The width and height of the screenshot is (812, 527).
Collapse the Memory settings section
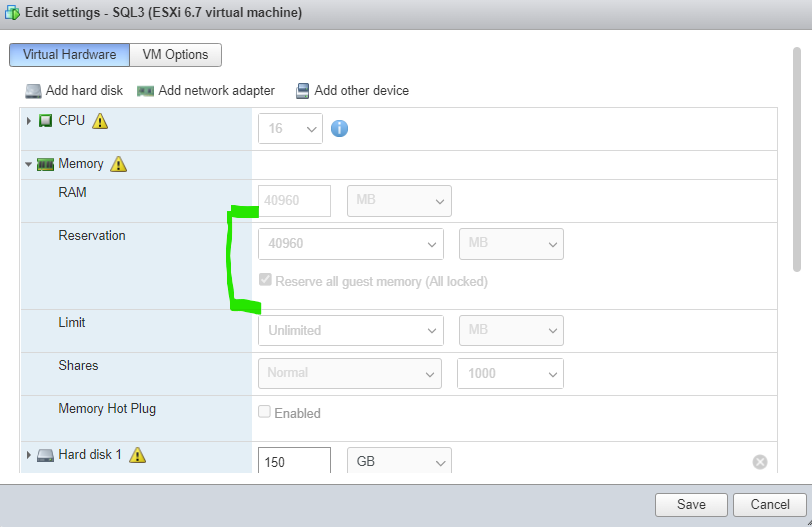point(29,164)
